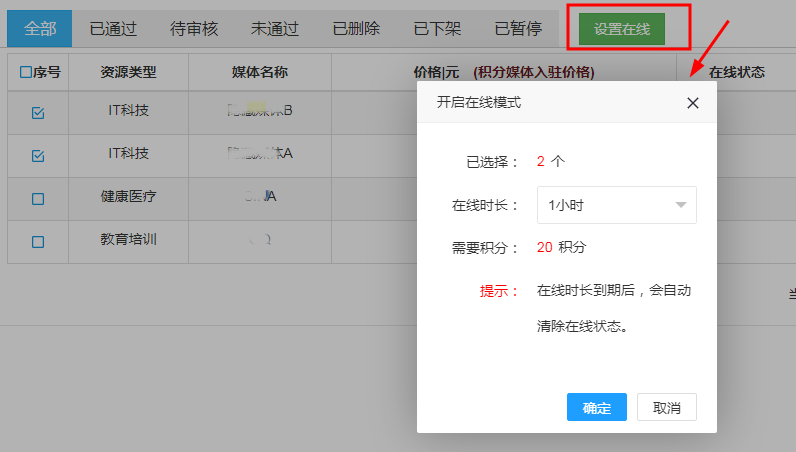Switch to the 全部 tab

tap(40, 28)
